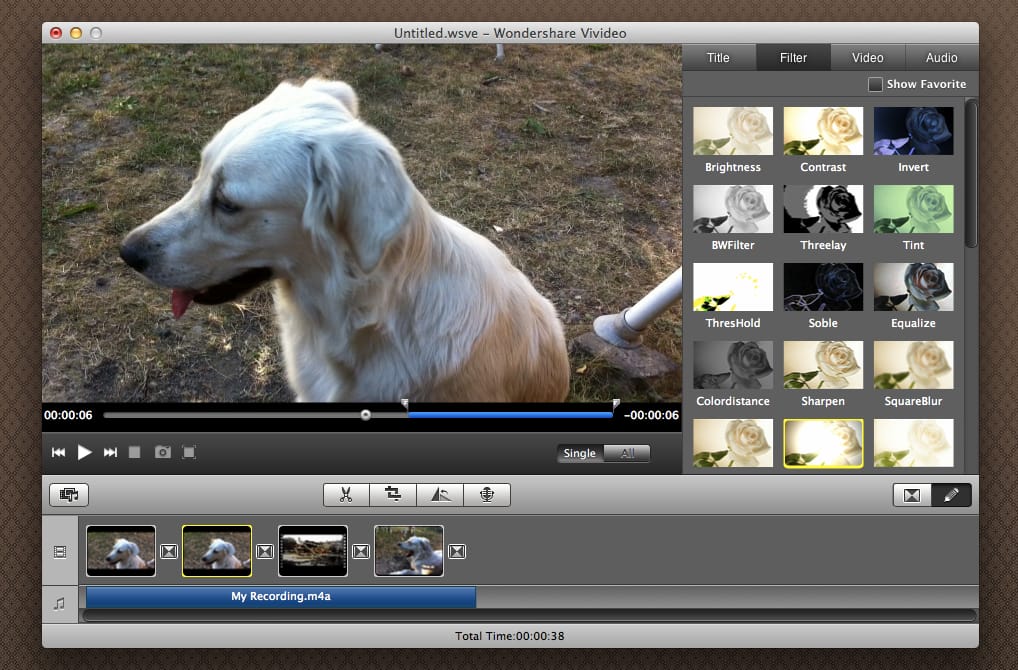Click the Total Time:00:00:38 status text
The width and height of the screenshot is (1018, 670).
[x=510, y=636]
